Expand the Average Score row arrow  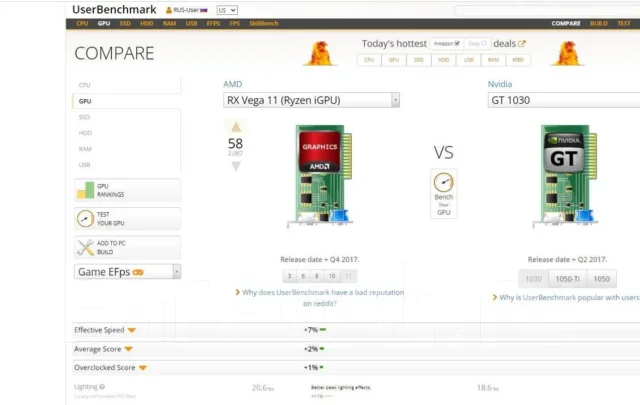coord(128,349)
